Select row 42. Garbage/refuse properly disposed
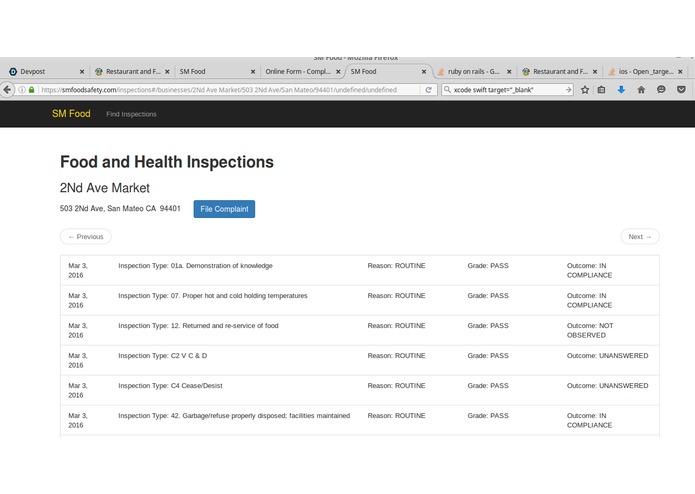 [359, 420]
